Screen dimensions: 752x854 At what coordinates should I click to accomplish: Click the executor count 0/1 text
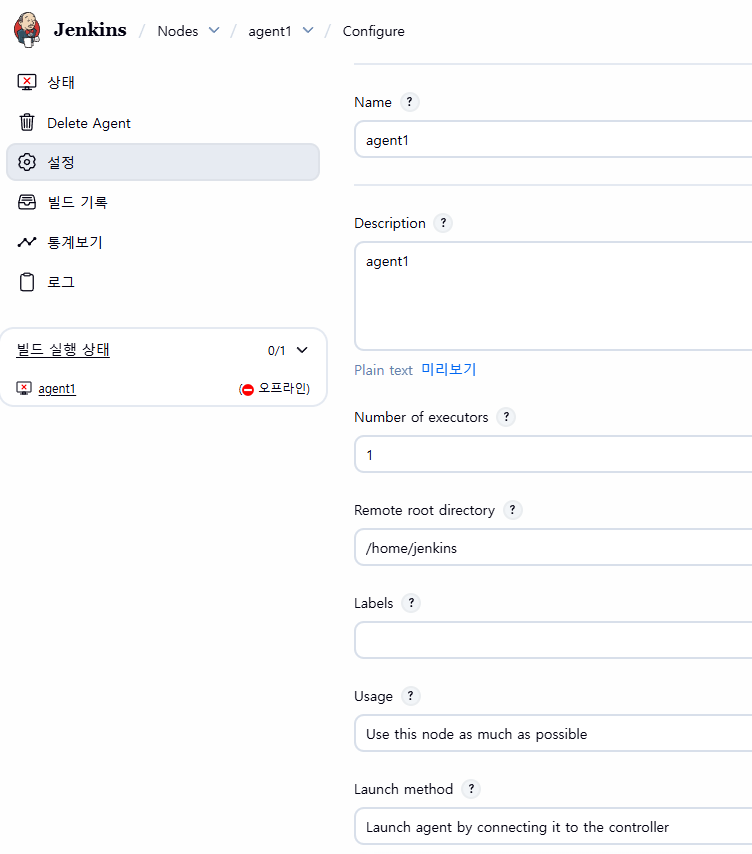point(277,351)
